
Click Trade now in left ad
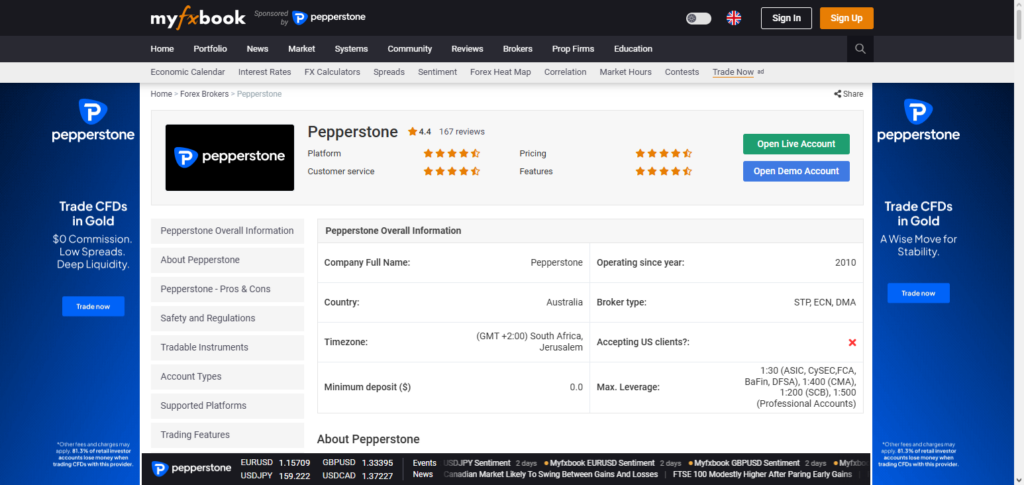pyautogui.click(x=93, y=306)
